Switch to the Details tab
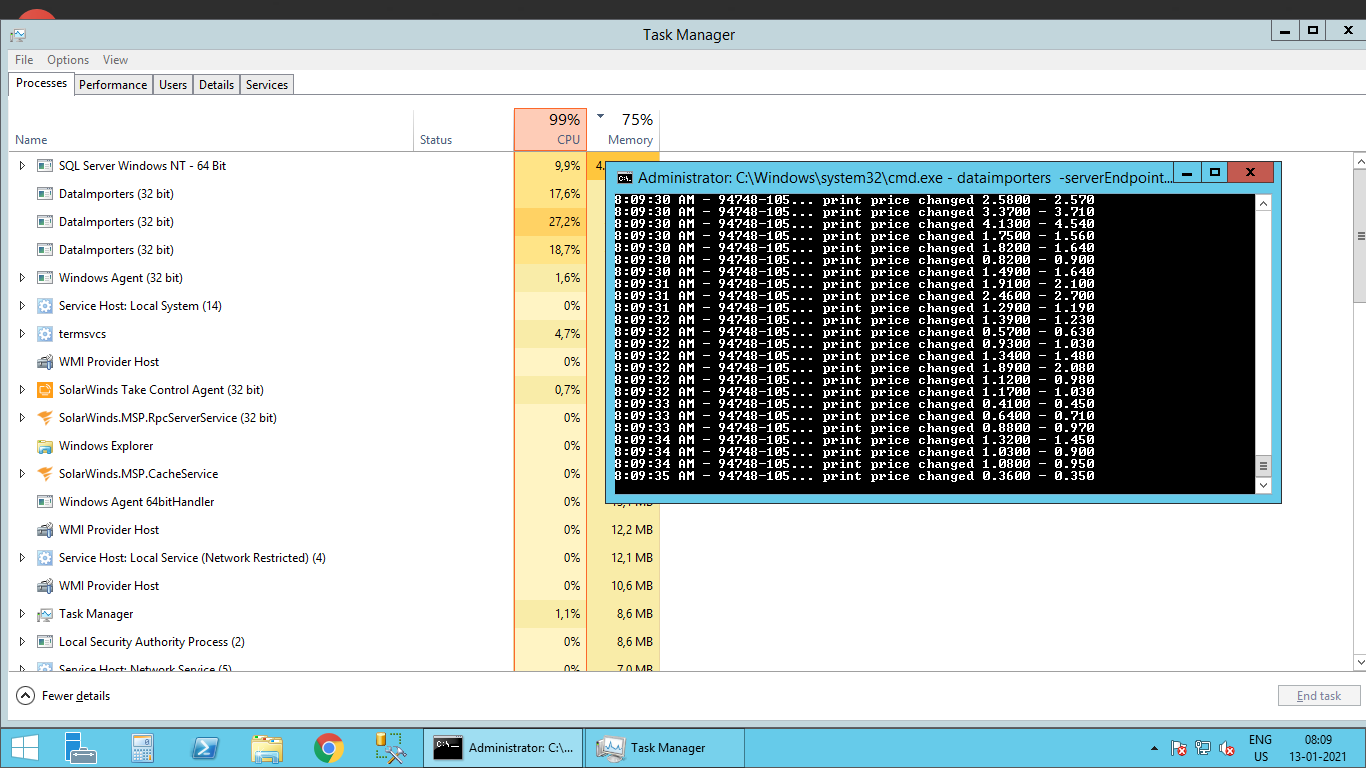This screenshot has width=1366, height=768. pyautogui.click(x=216, y=85)
